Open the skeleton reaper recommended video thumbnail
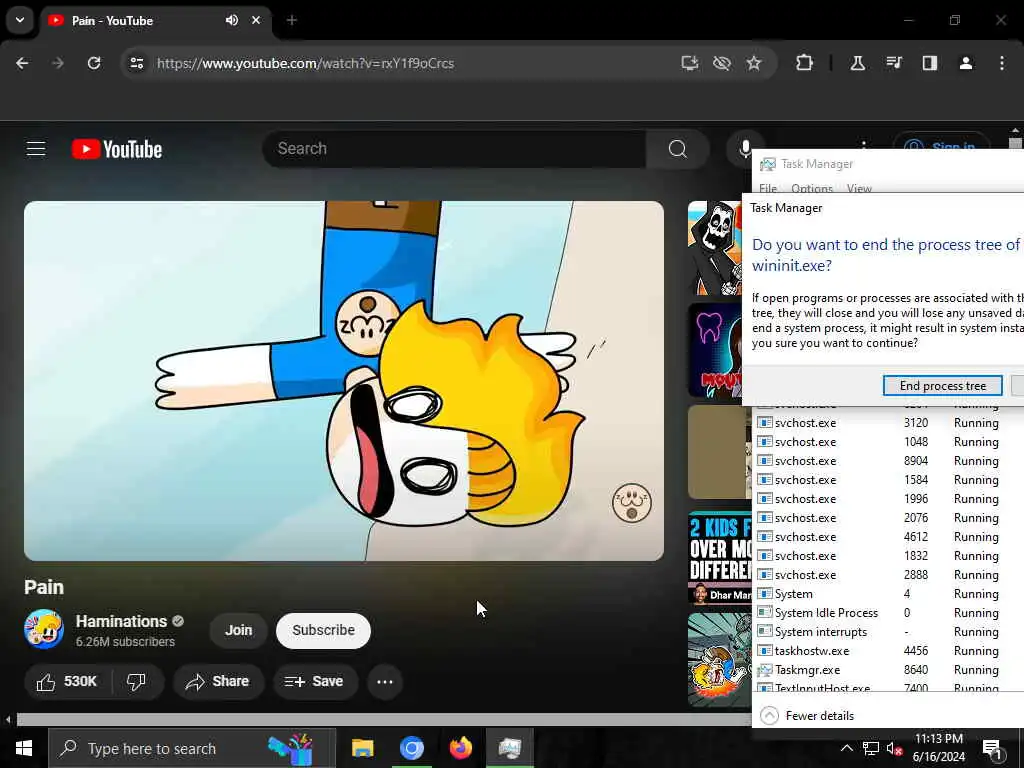The height and width of the screenshot is (768, 1024). point(715,248)
